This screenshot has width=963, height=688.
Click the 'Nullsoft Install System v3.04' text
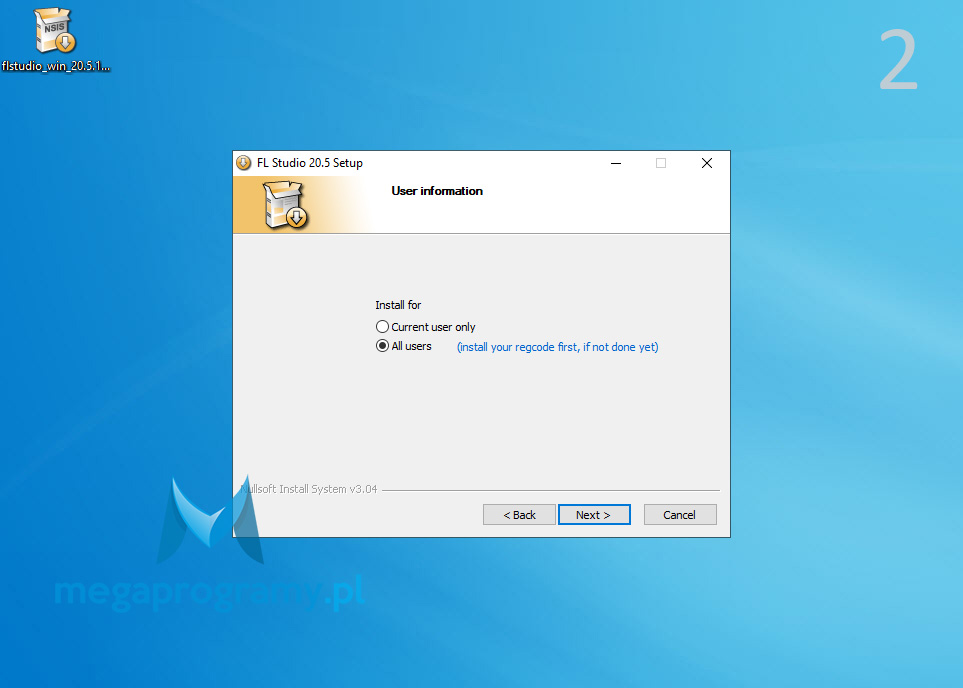[309, 489]
